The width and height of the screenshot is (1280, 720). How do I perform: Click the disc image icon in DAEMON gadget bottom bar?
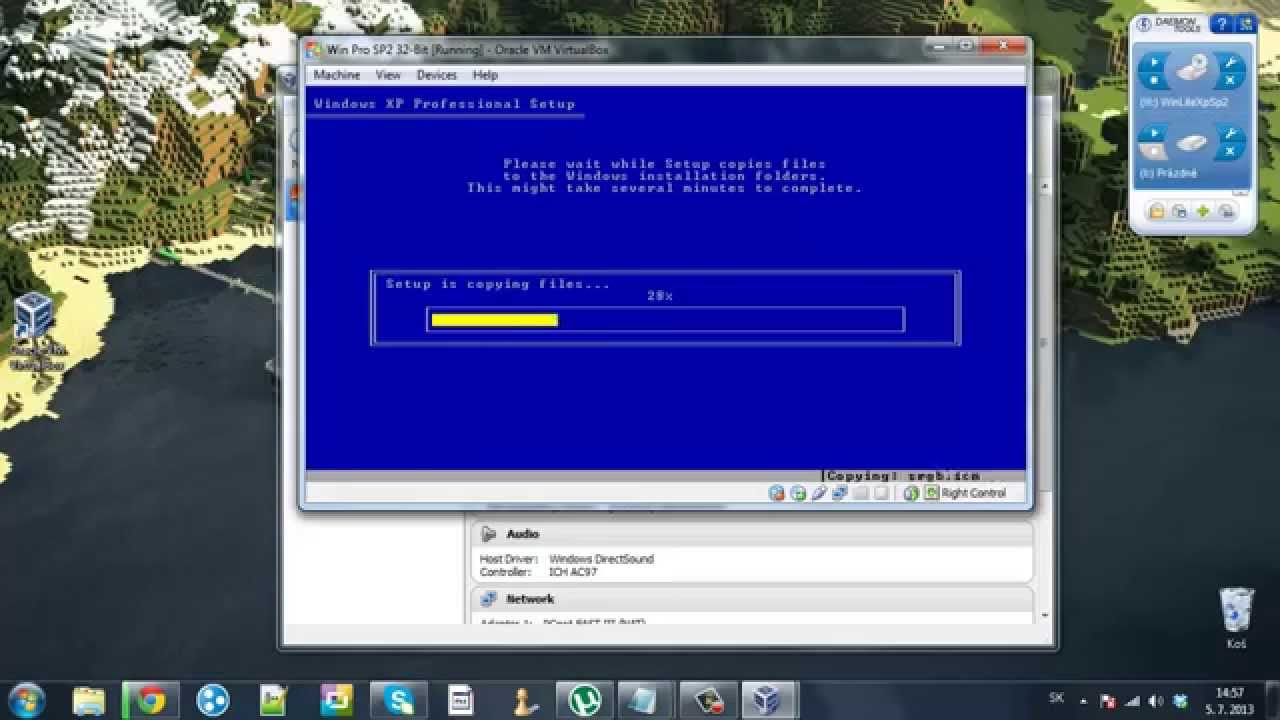1180,211
